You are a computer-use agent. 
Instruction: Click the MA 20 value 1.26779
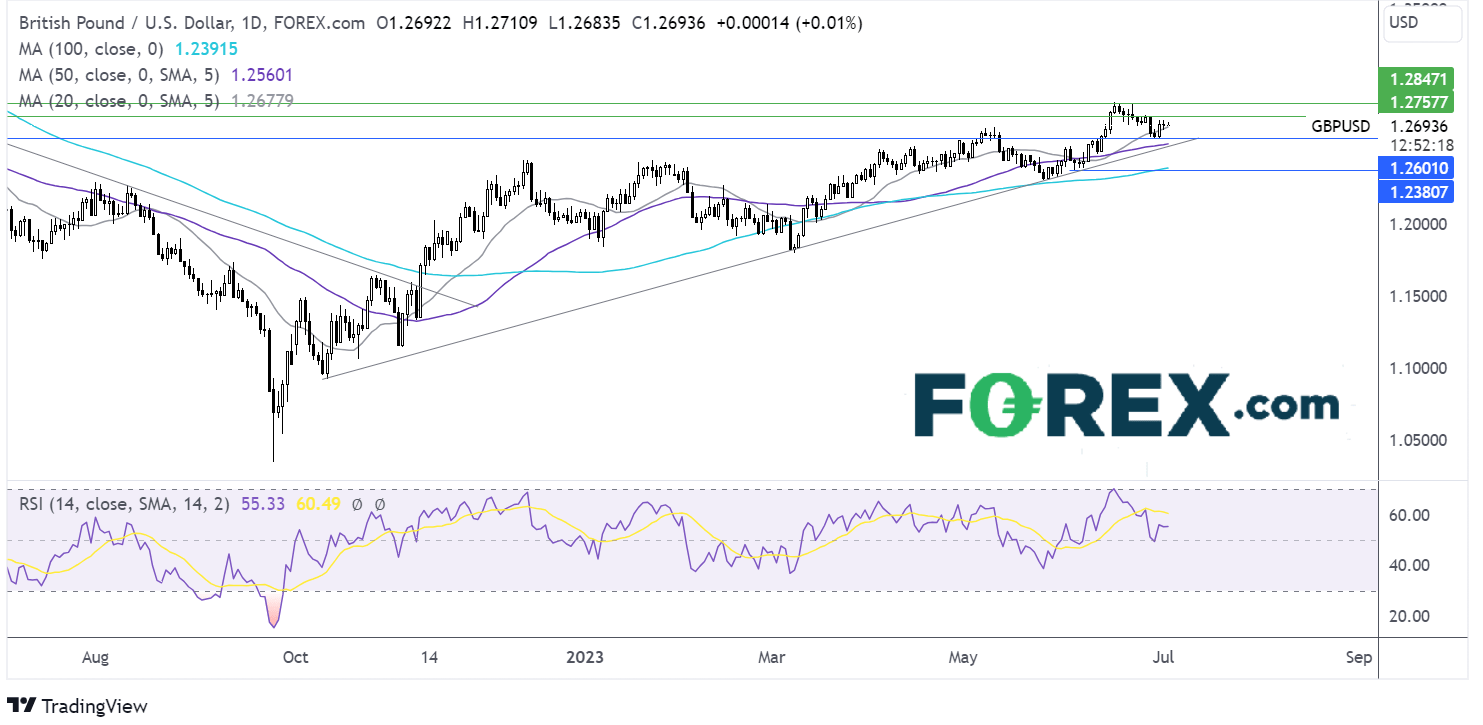[261, 101]
